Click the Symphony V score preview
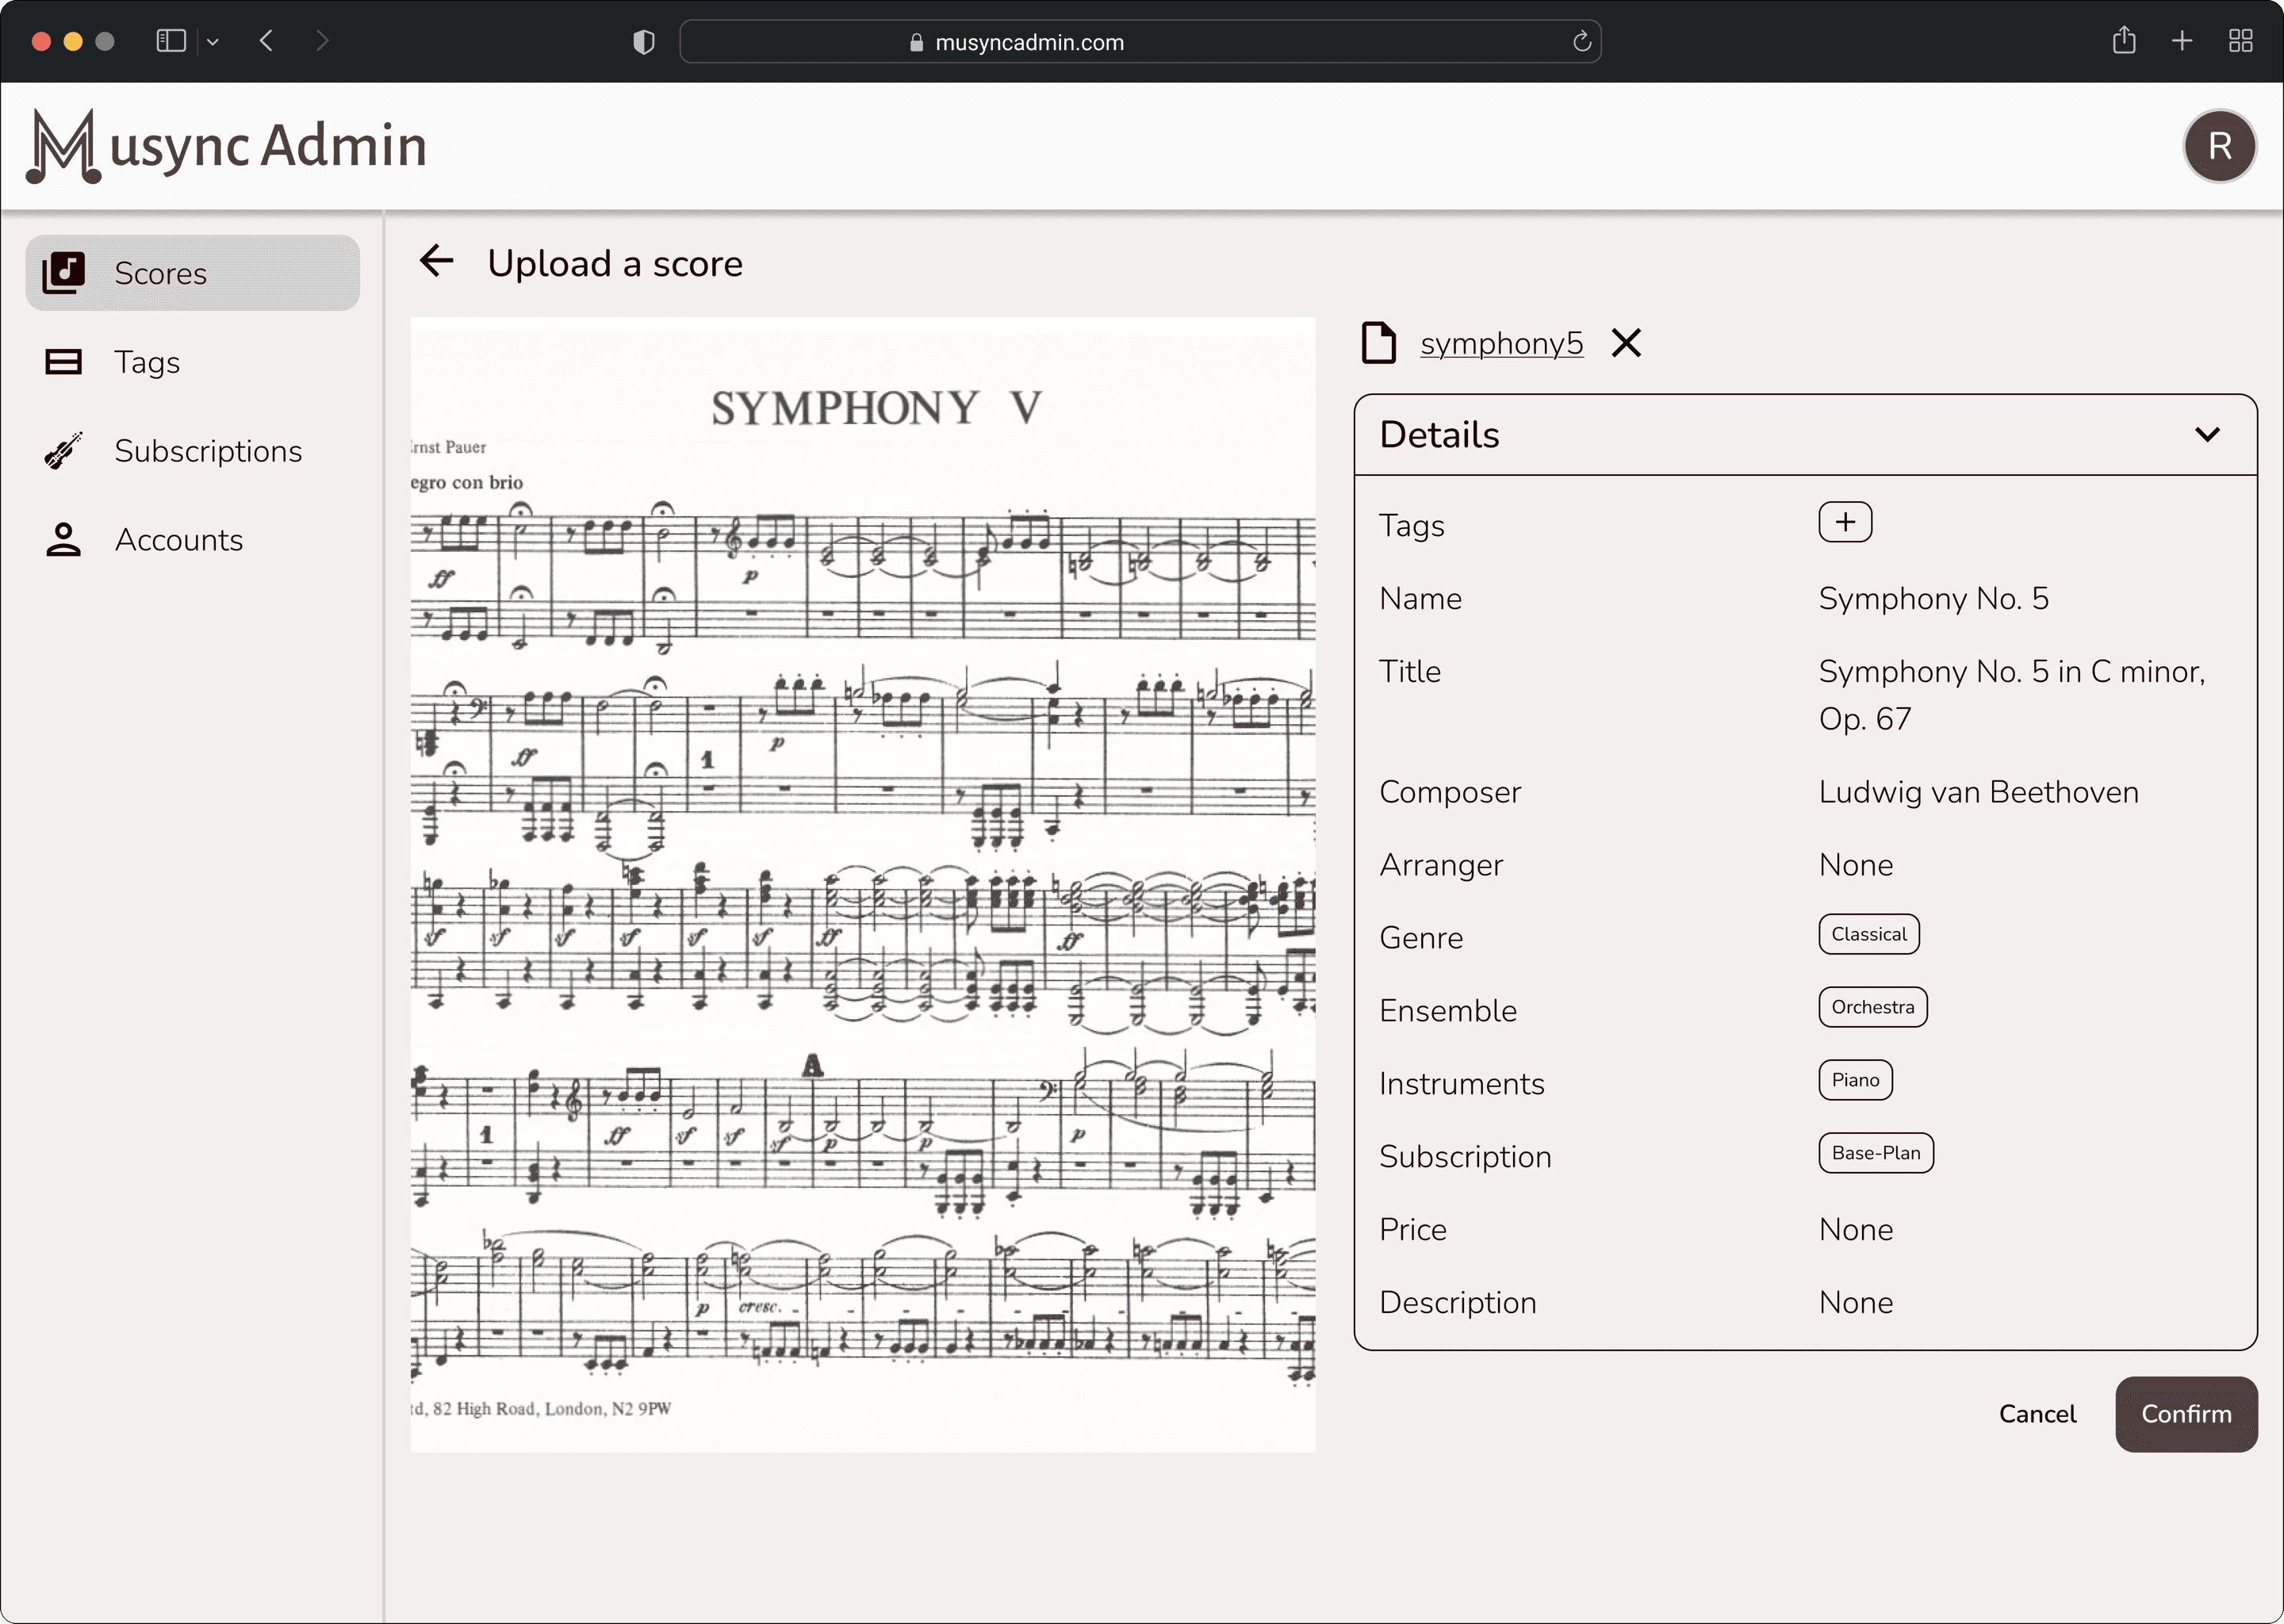 point(863,885)
